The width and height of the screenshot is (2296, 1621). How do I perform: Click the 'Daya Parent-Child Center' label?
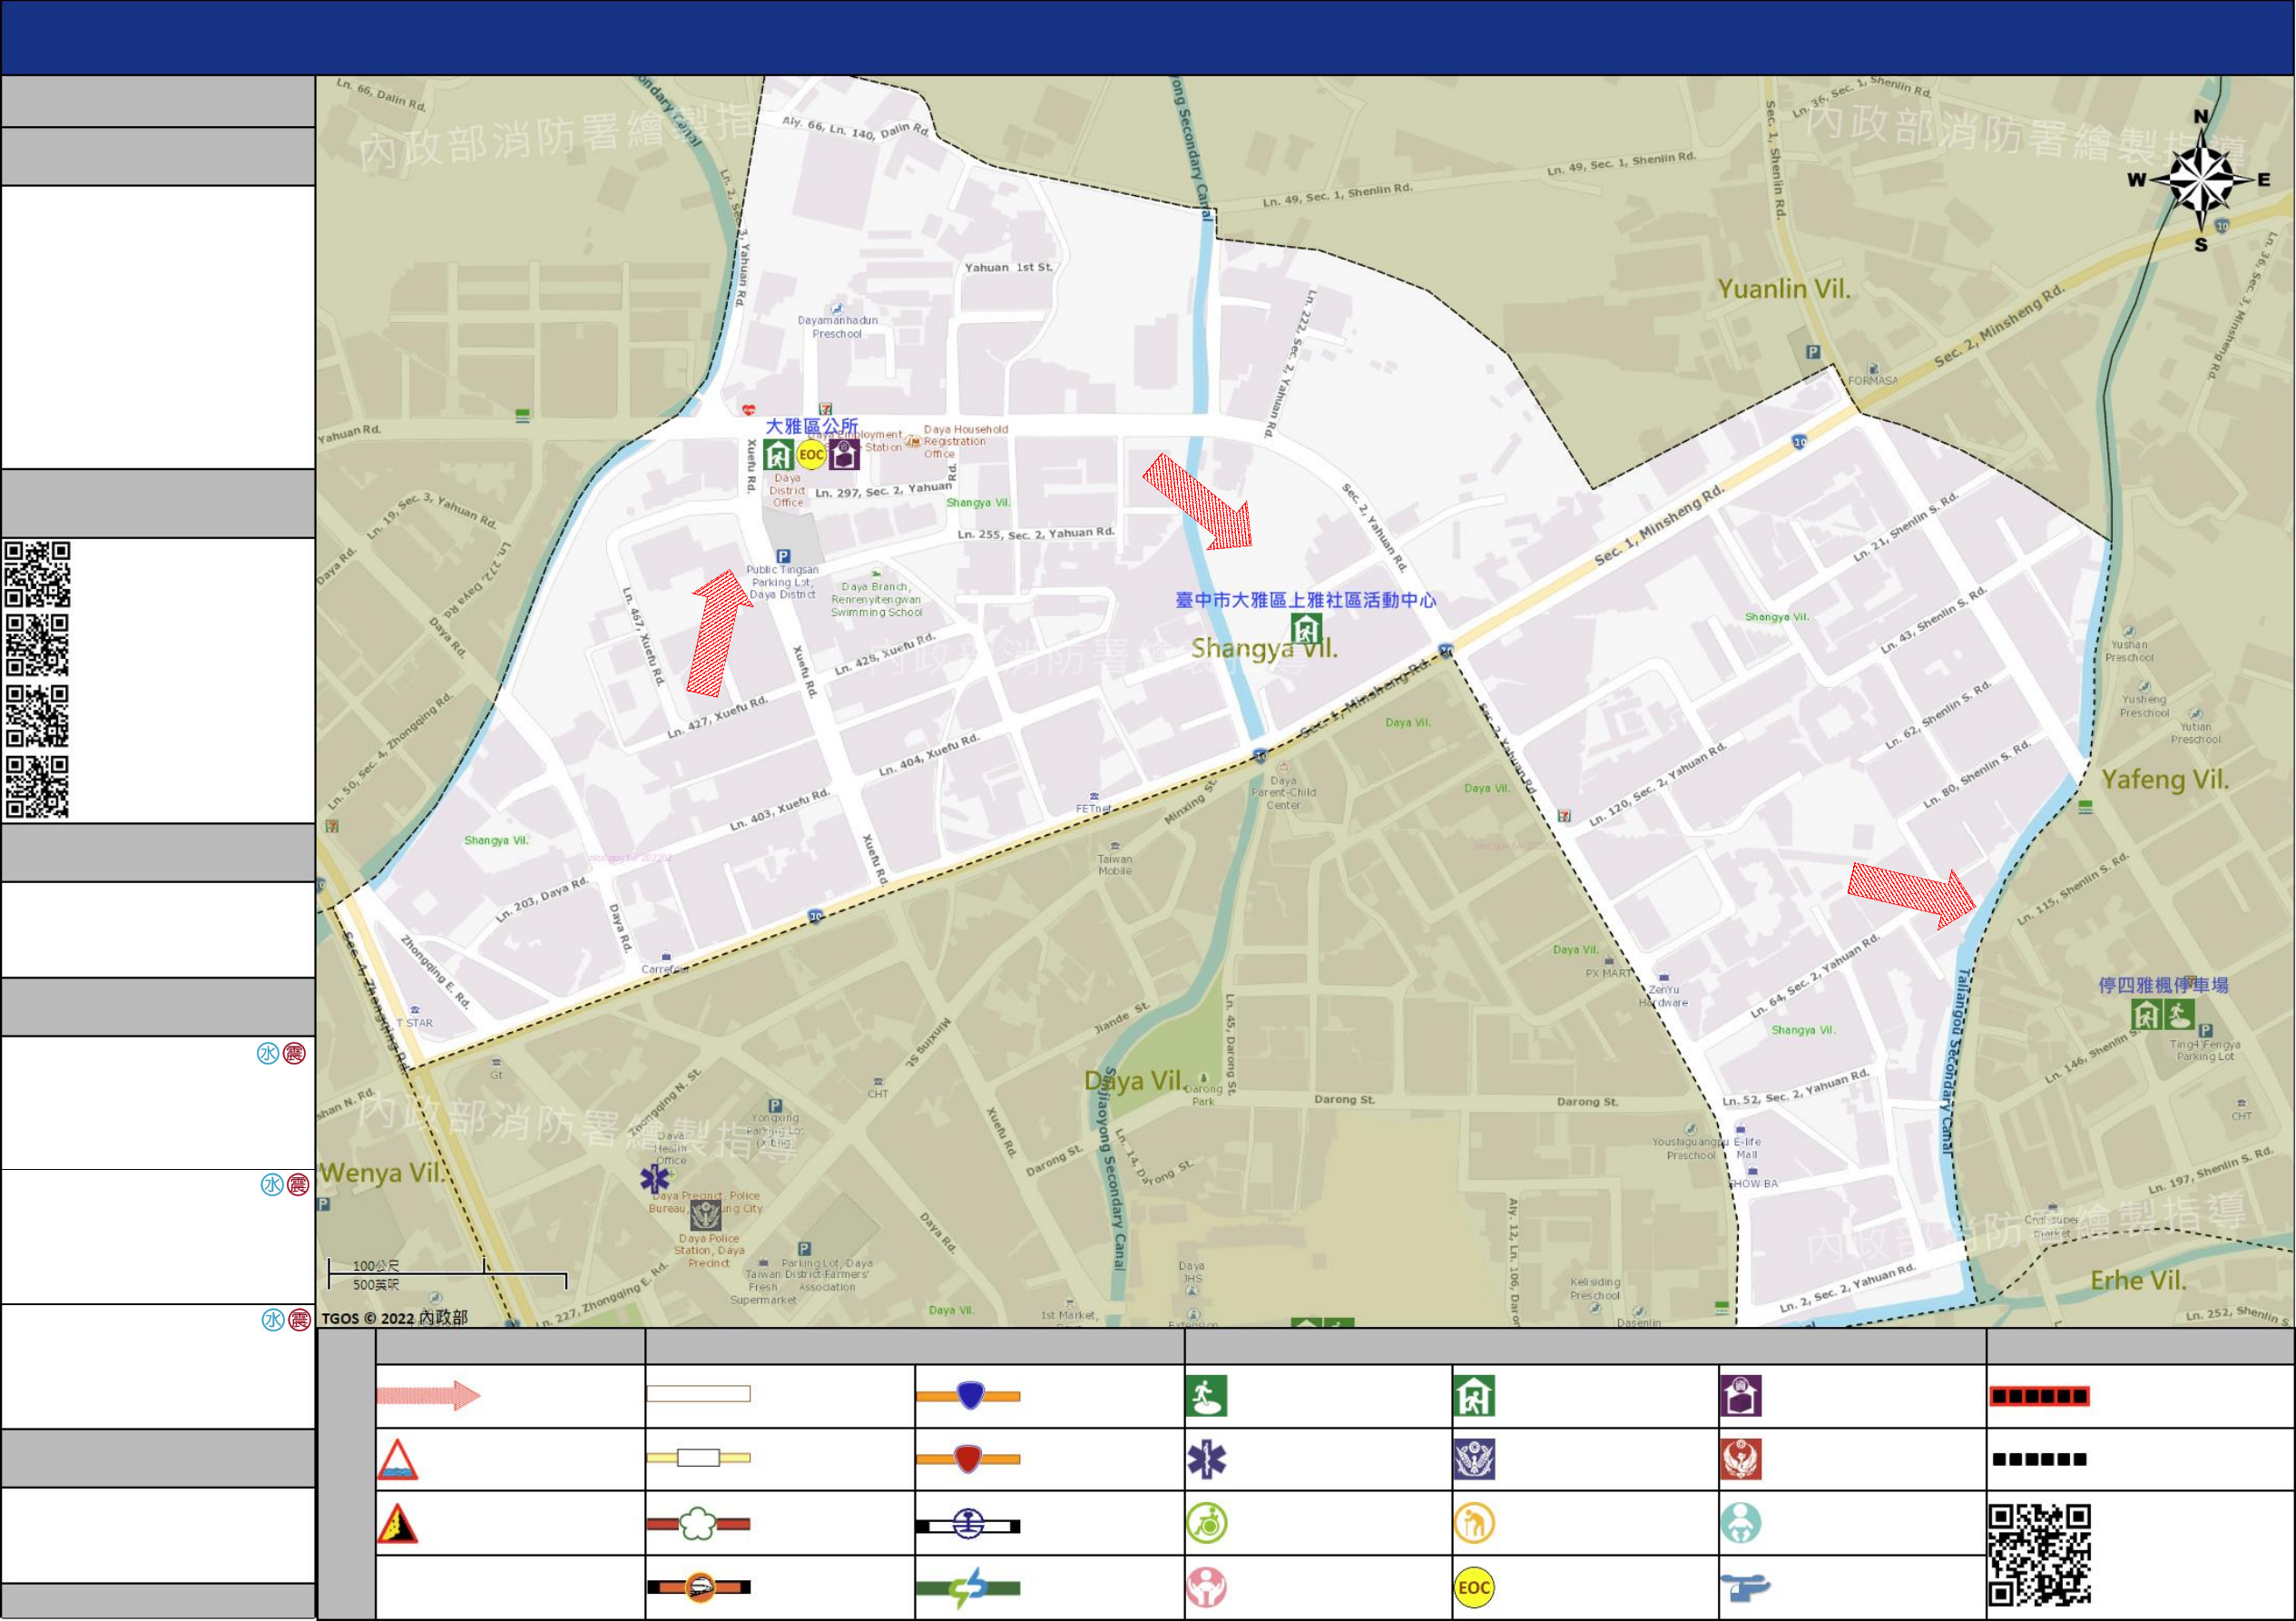click(1283, 793)
